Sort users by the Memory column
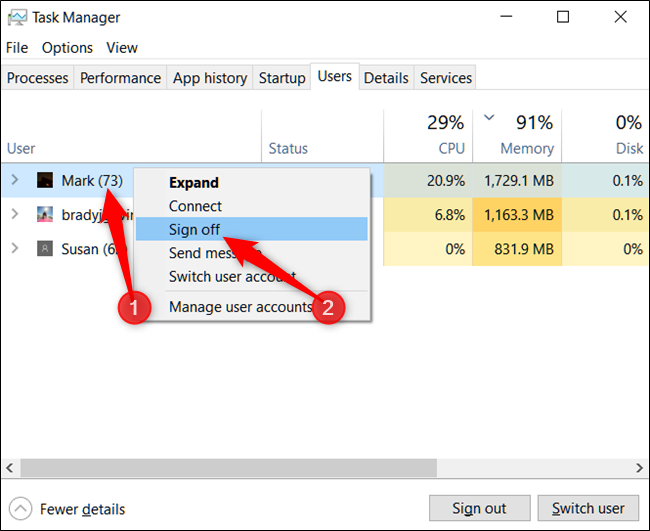 [x=527, y=148]
